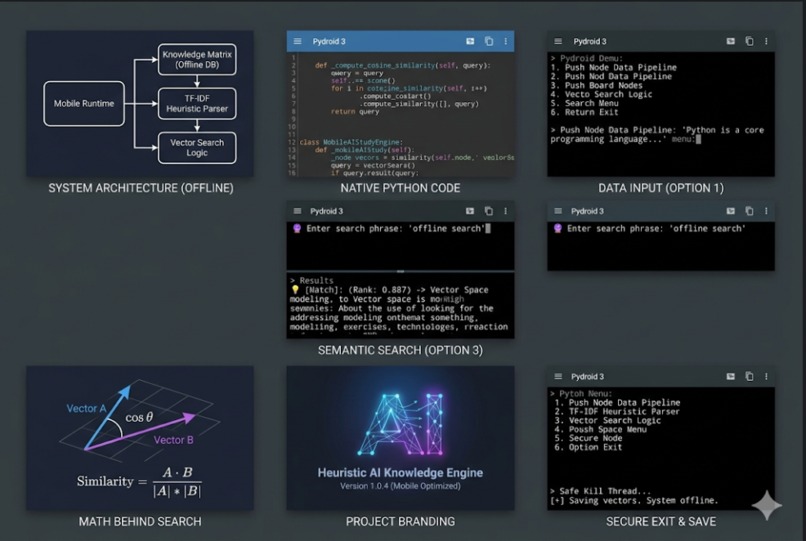
Task: Click 'PROJECT BRANDING' caption
Action: tap(400, 521)
